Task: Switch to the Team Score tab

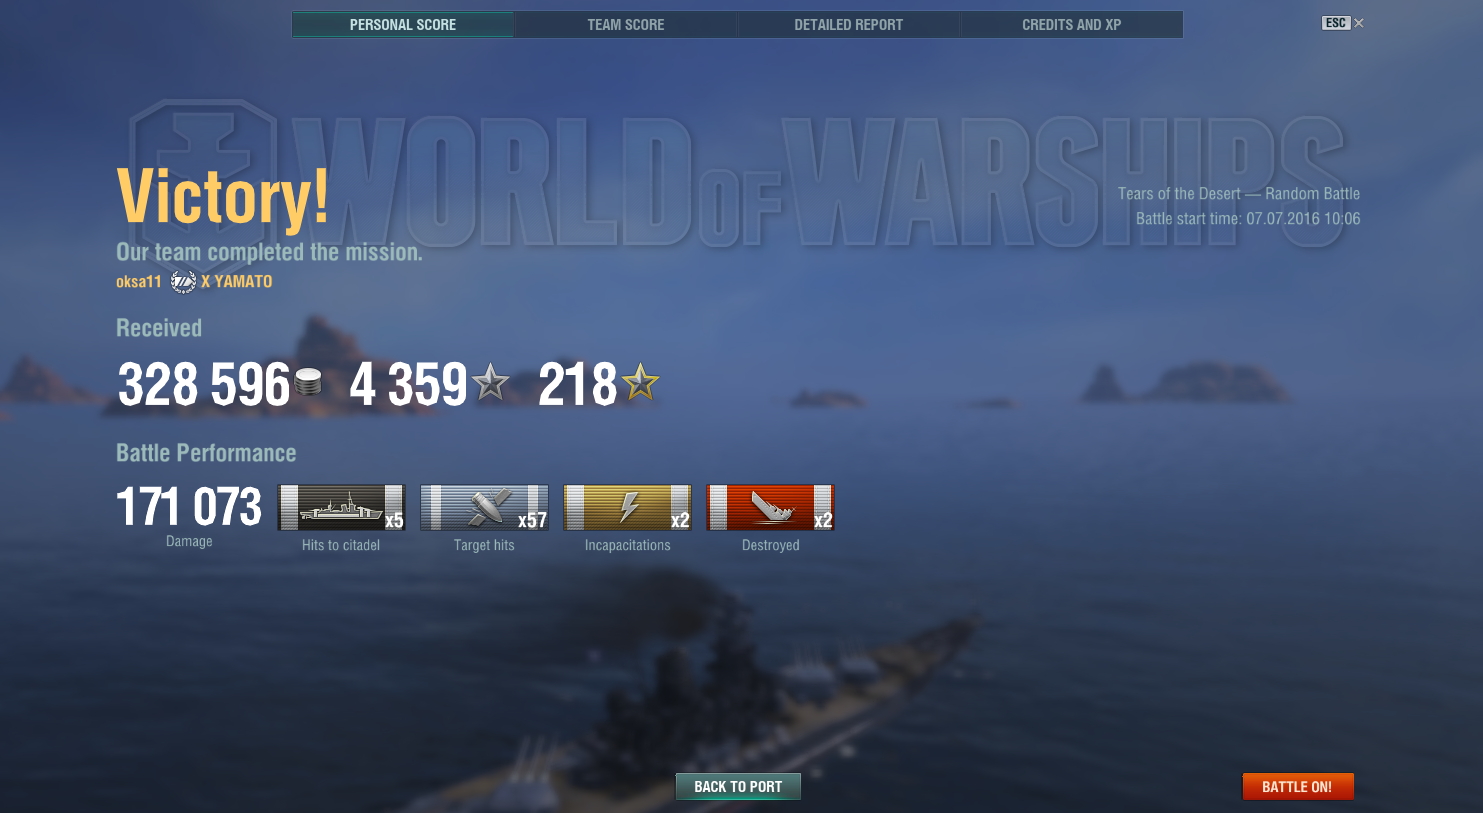Action: [x=626, y=25]
